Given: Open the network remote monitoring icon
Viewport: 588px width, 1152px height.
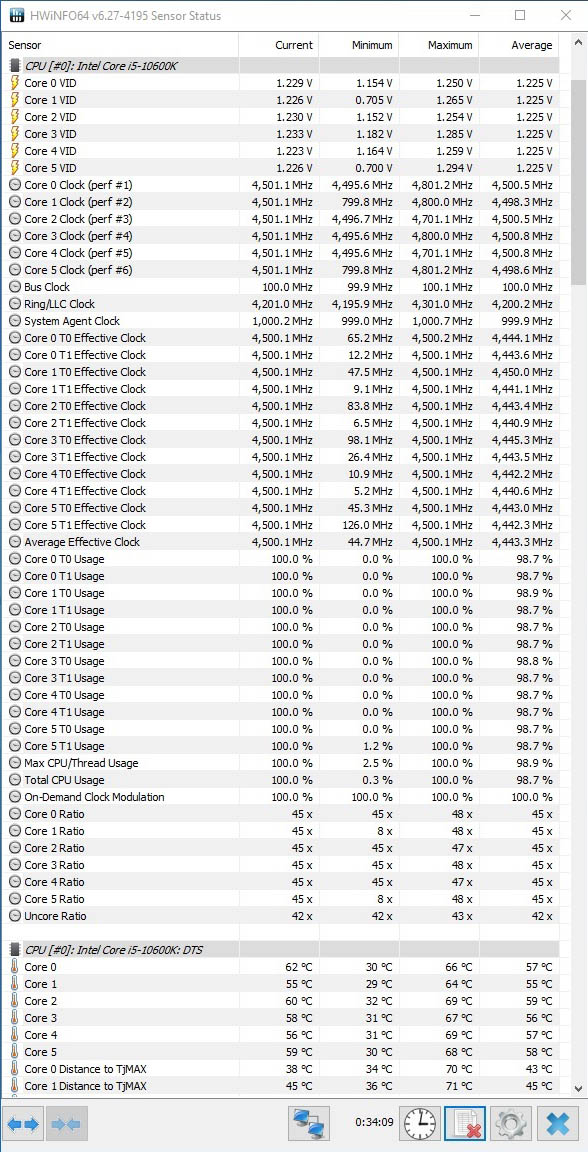Looking at the screenshot, I should (x=311, y=1124).
